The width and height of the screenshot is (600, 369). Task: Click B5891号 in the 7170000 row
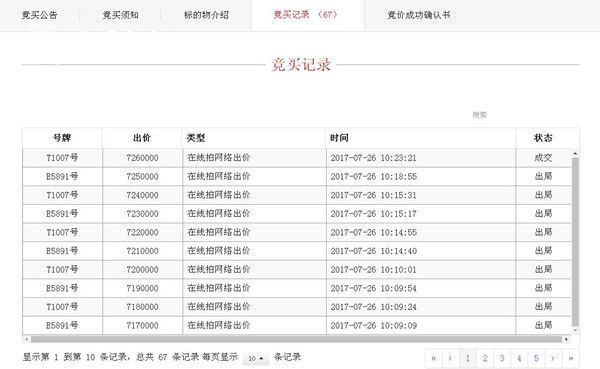pyautogui.click(x=62, y=325)
